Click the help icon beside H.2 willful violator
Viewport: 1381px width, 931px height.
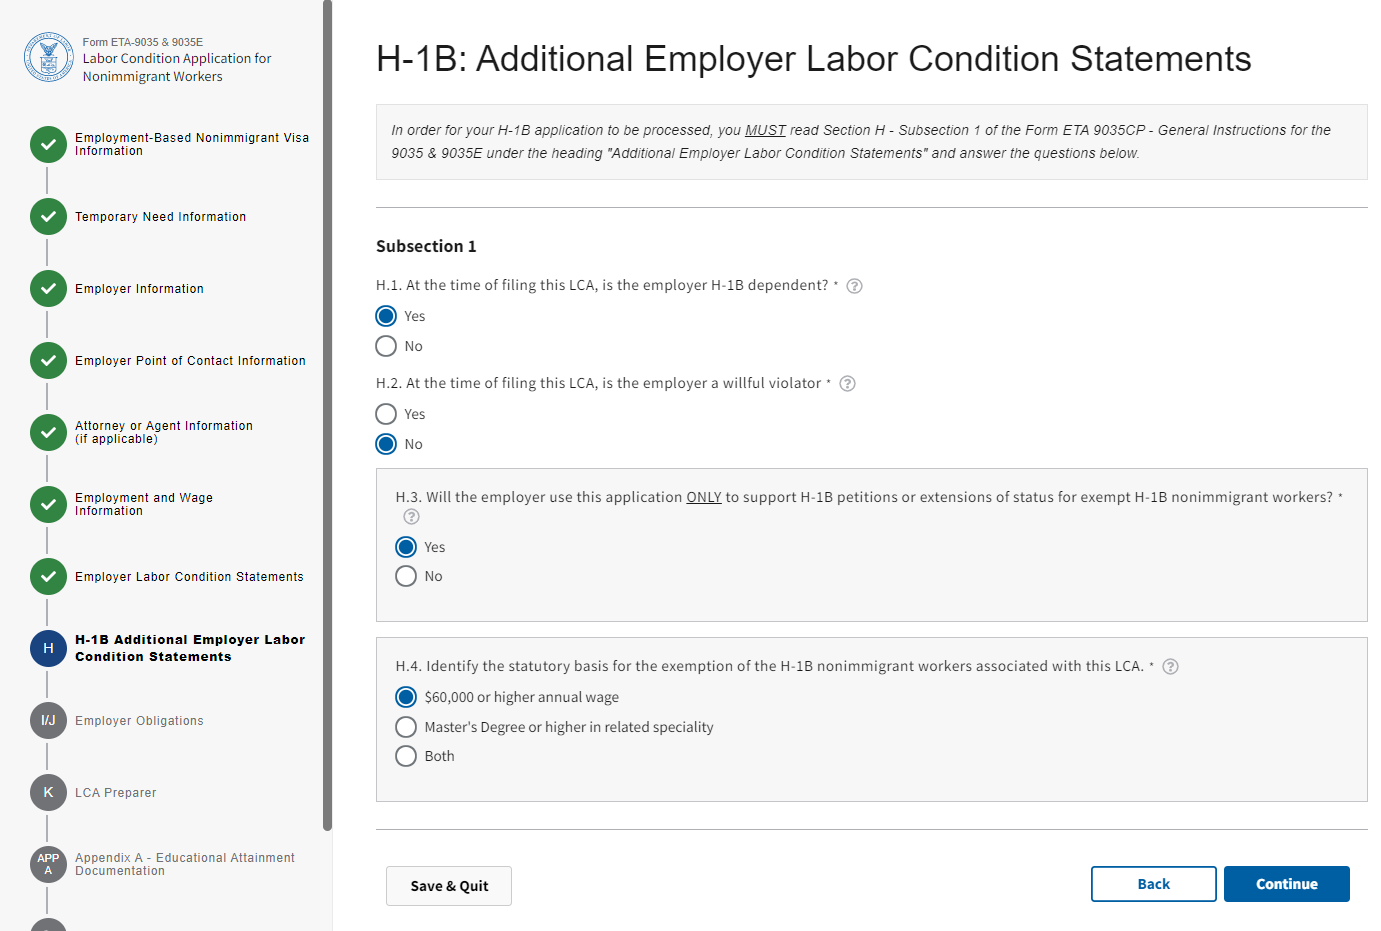coord(847,384)
